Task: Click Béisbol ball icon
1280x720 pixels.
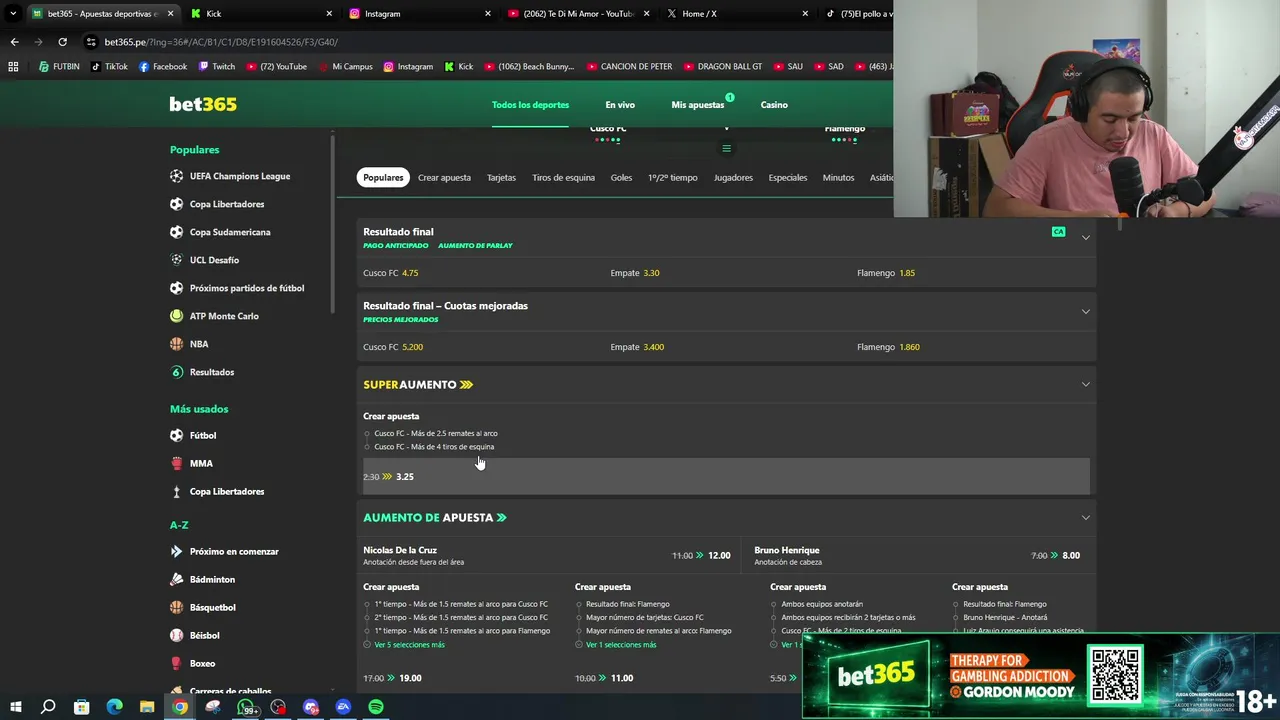Action: click(x=177, y=635)
